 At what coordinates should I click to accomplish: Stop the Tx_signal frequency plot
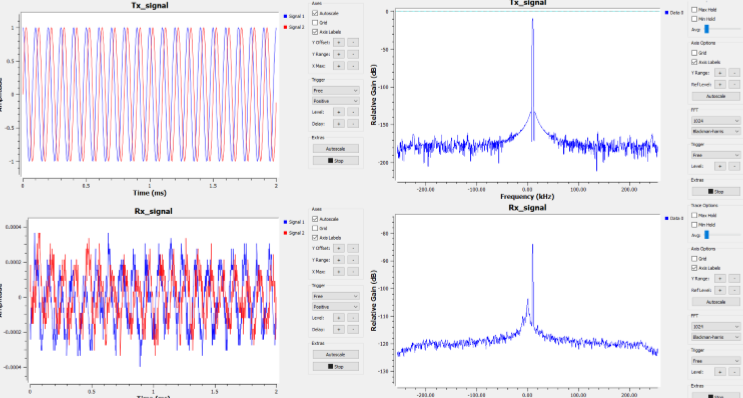[716, 191]
